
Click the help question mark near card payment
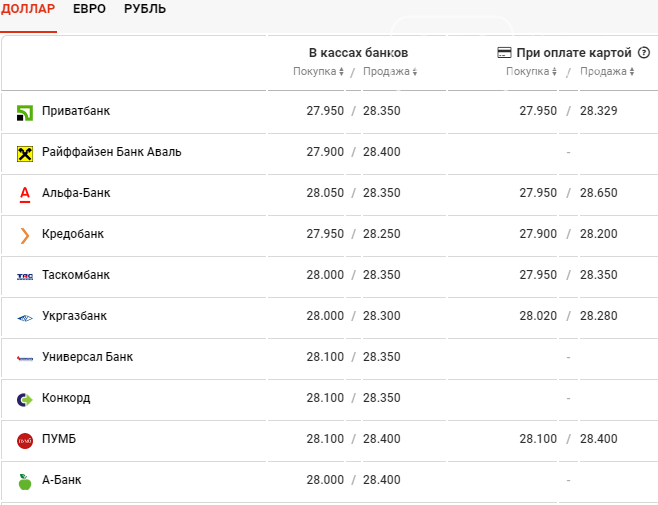[x=644, y=52]
